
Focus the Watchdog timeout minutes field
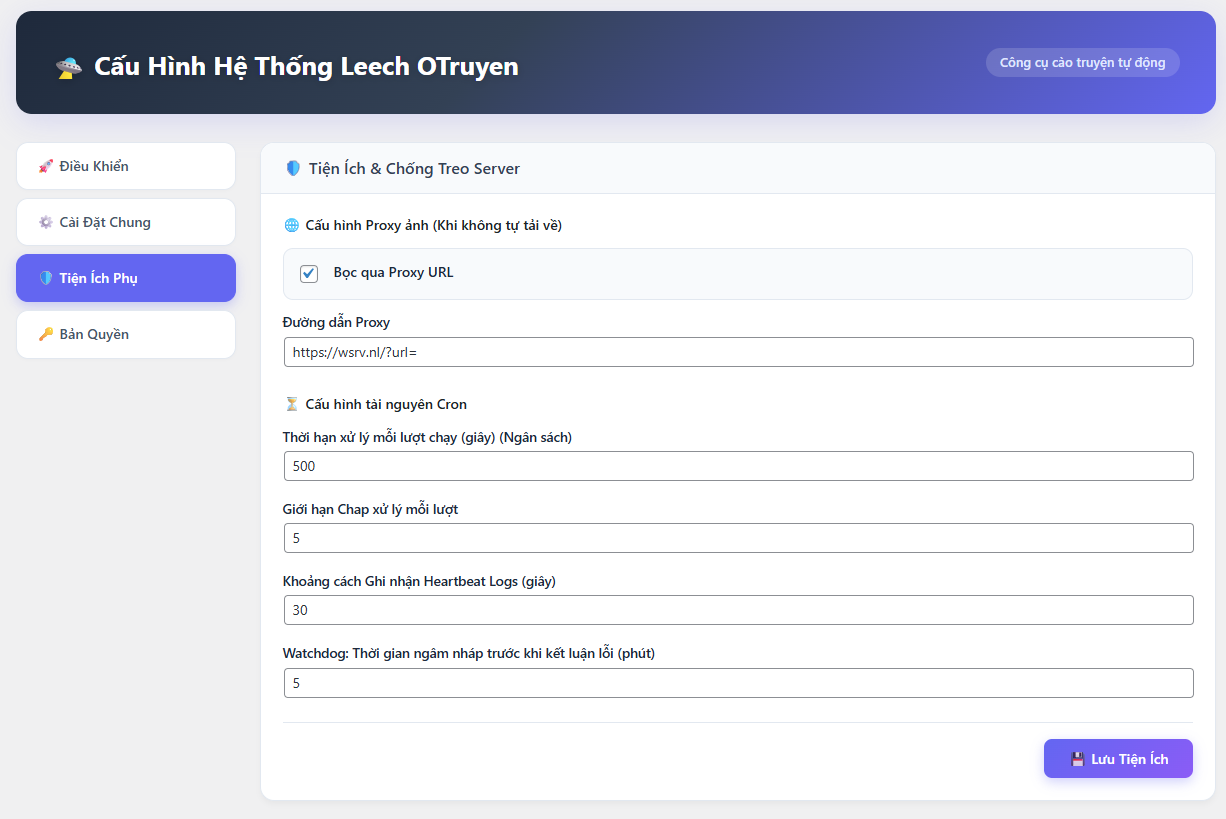click(x=738, y=683)
